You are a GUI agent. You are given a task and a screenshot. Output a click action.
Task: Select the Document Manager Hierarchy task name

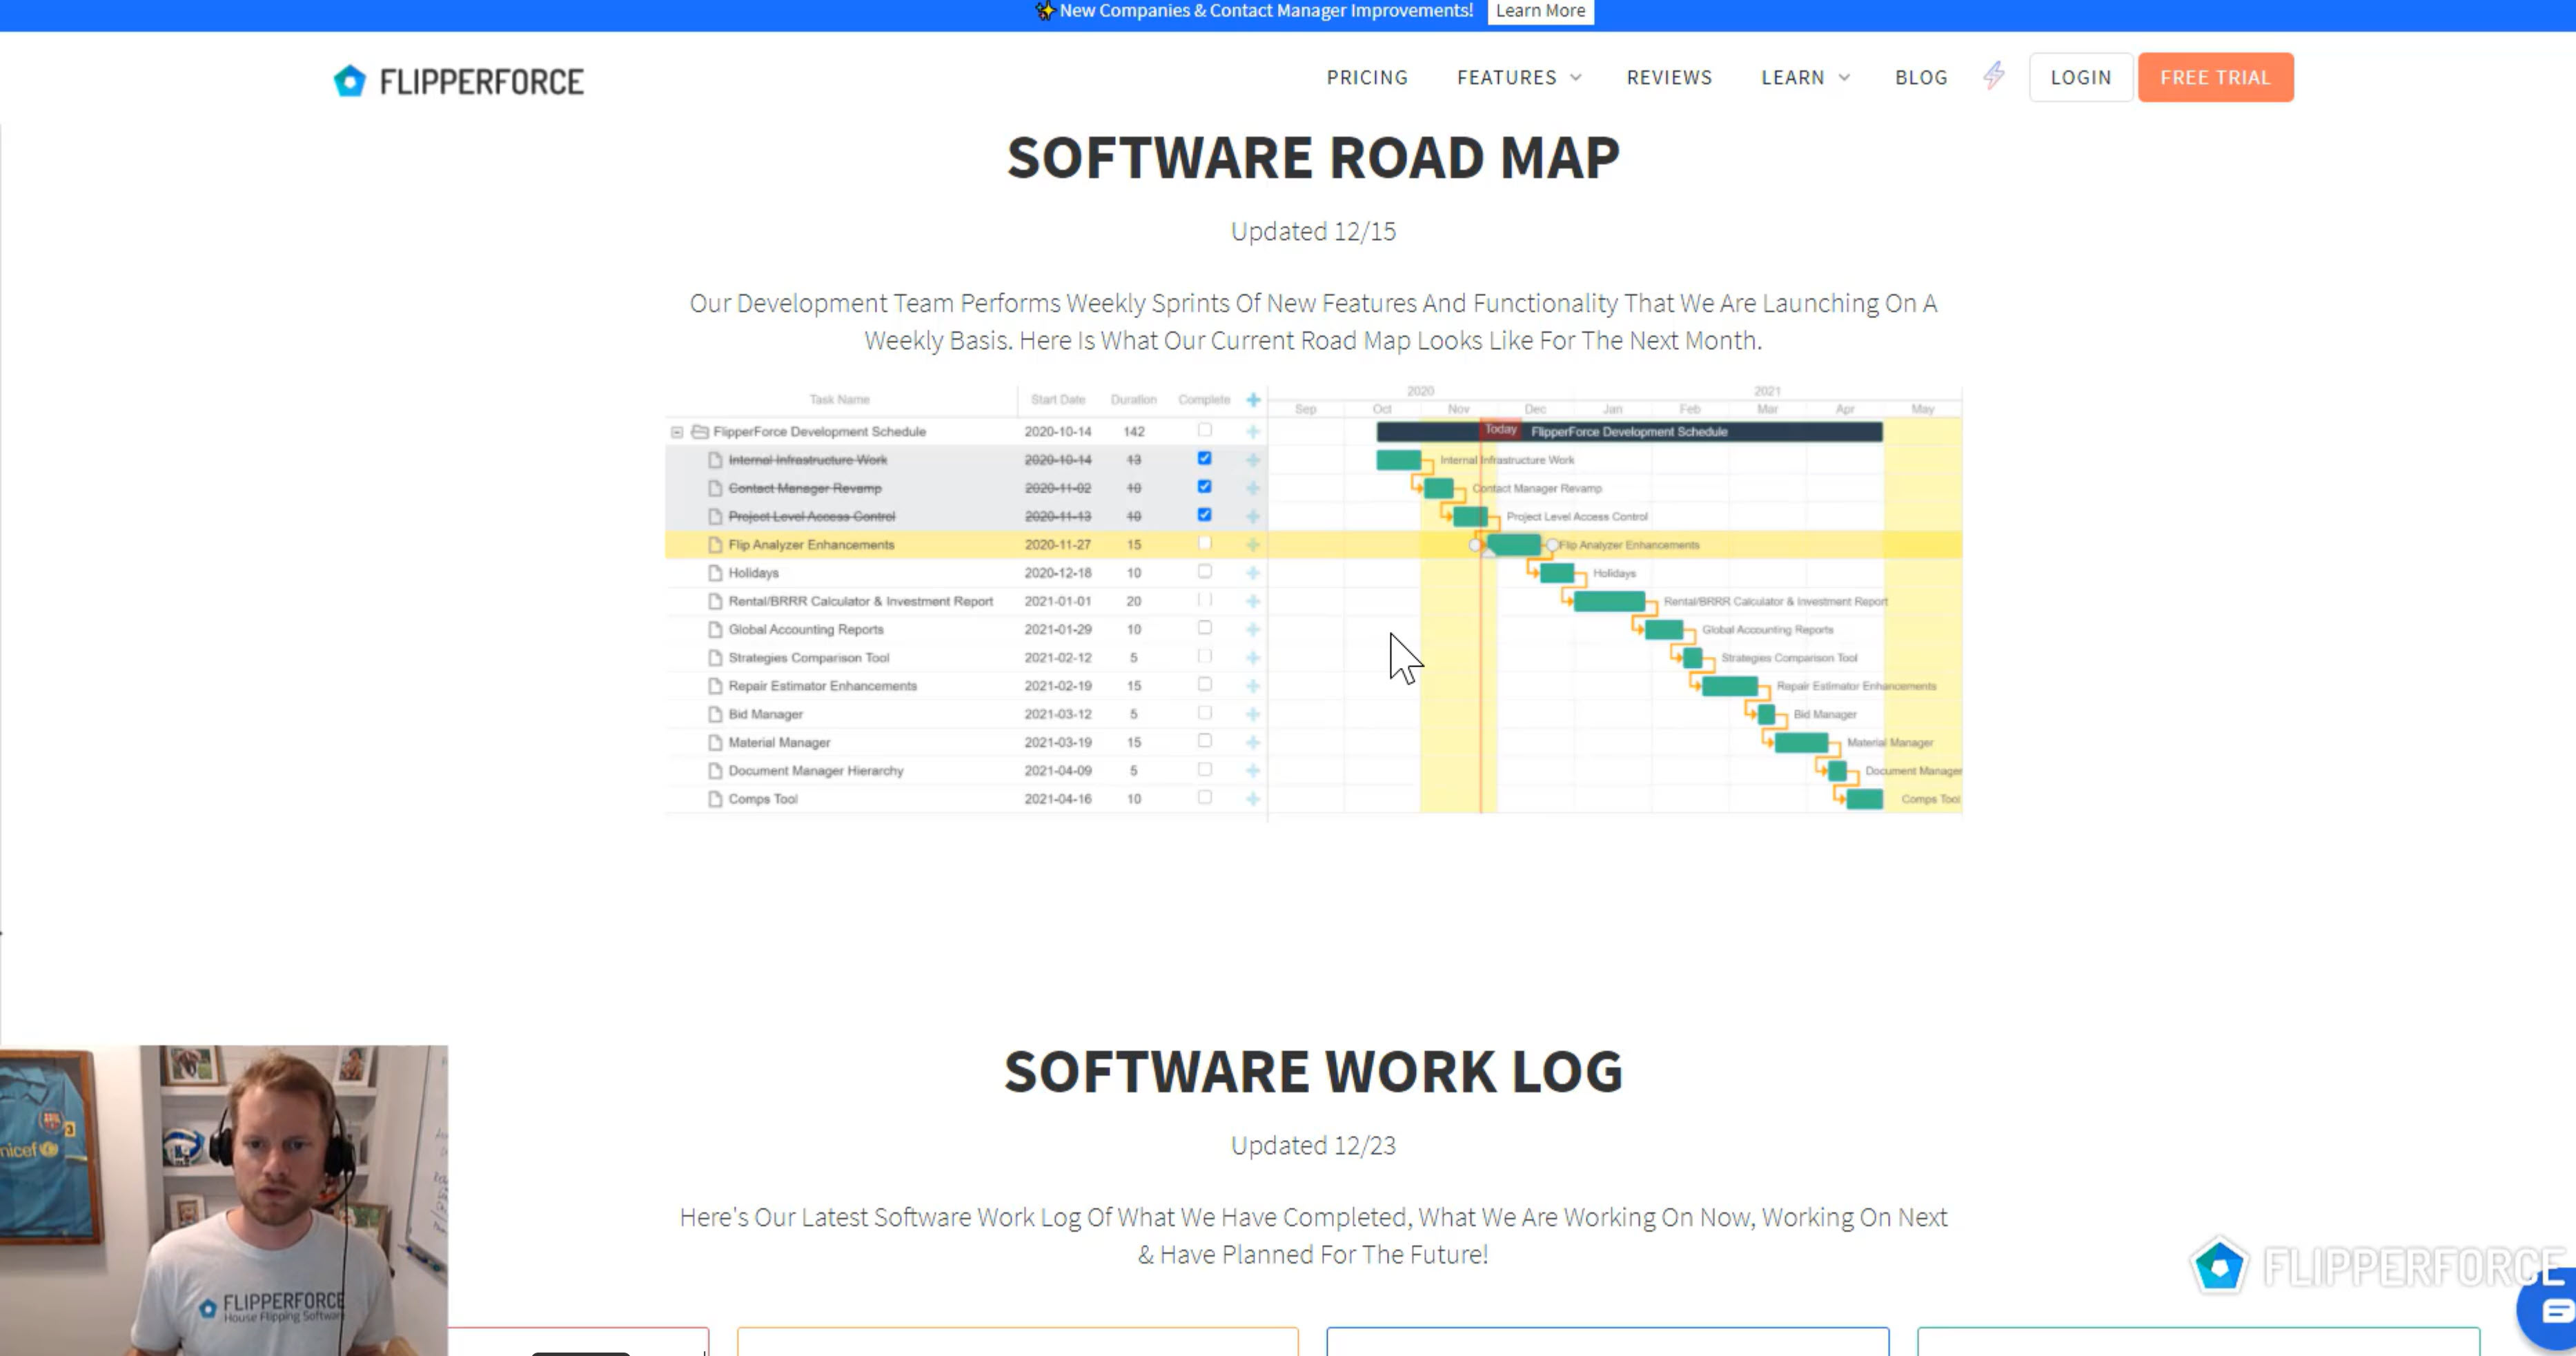[x=815, y=770]
